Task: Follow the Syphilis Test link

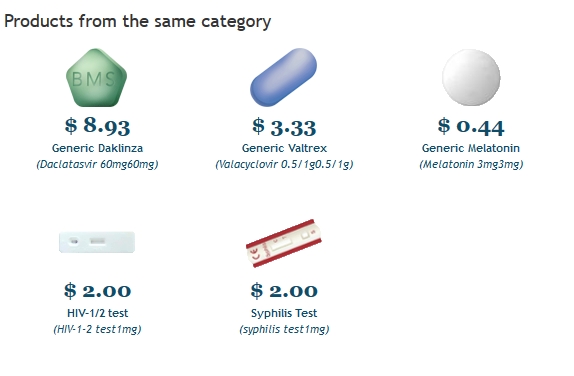Action: coord(284,313)
